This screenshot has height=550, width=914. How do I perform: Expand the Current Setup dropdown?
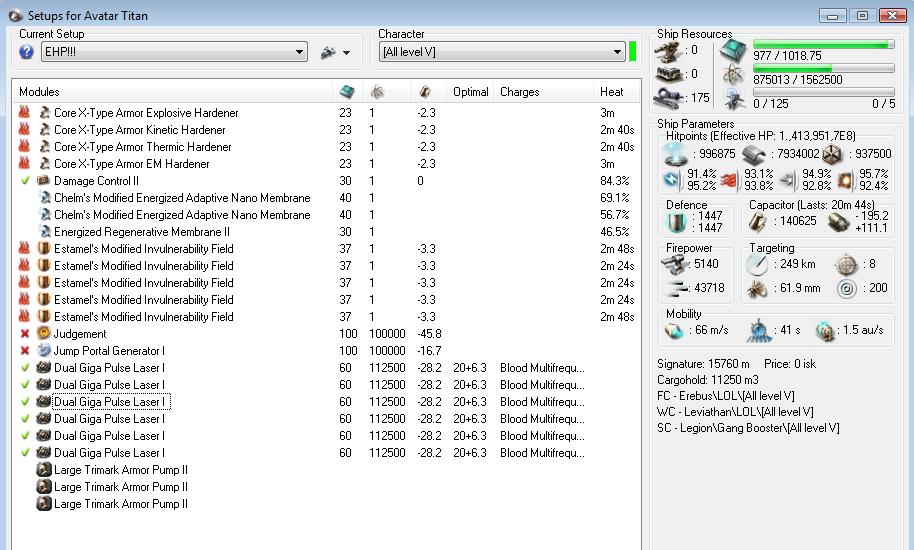[299, 52]
